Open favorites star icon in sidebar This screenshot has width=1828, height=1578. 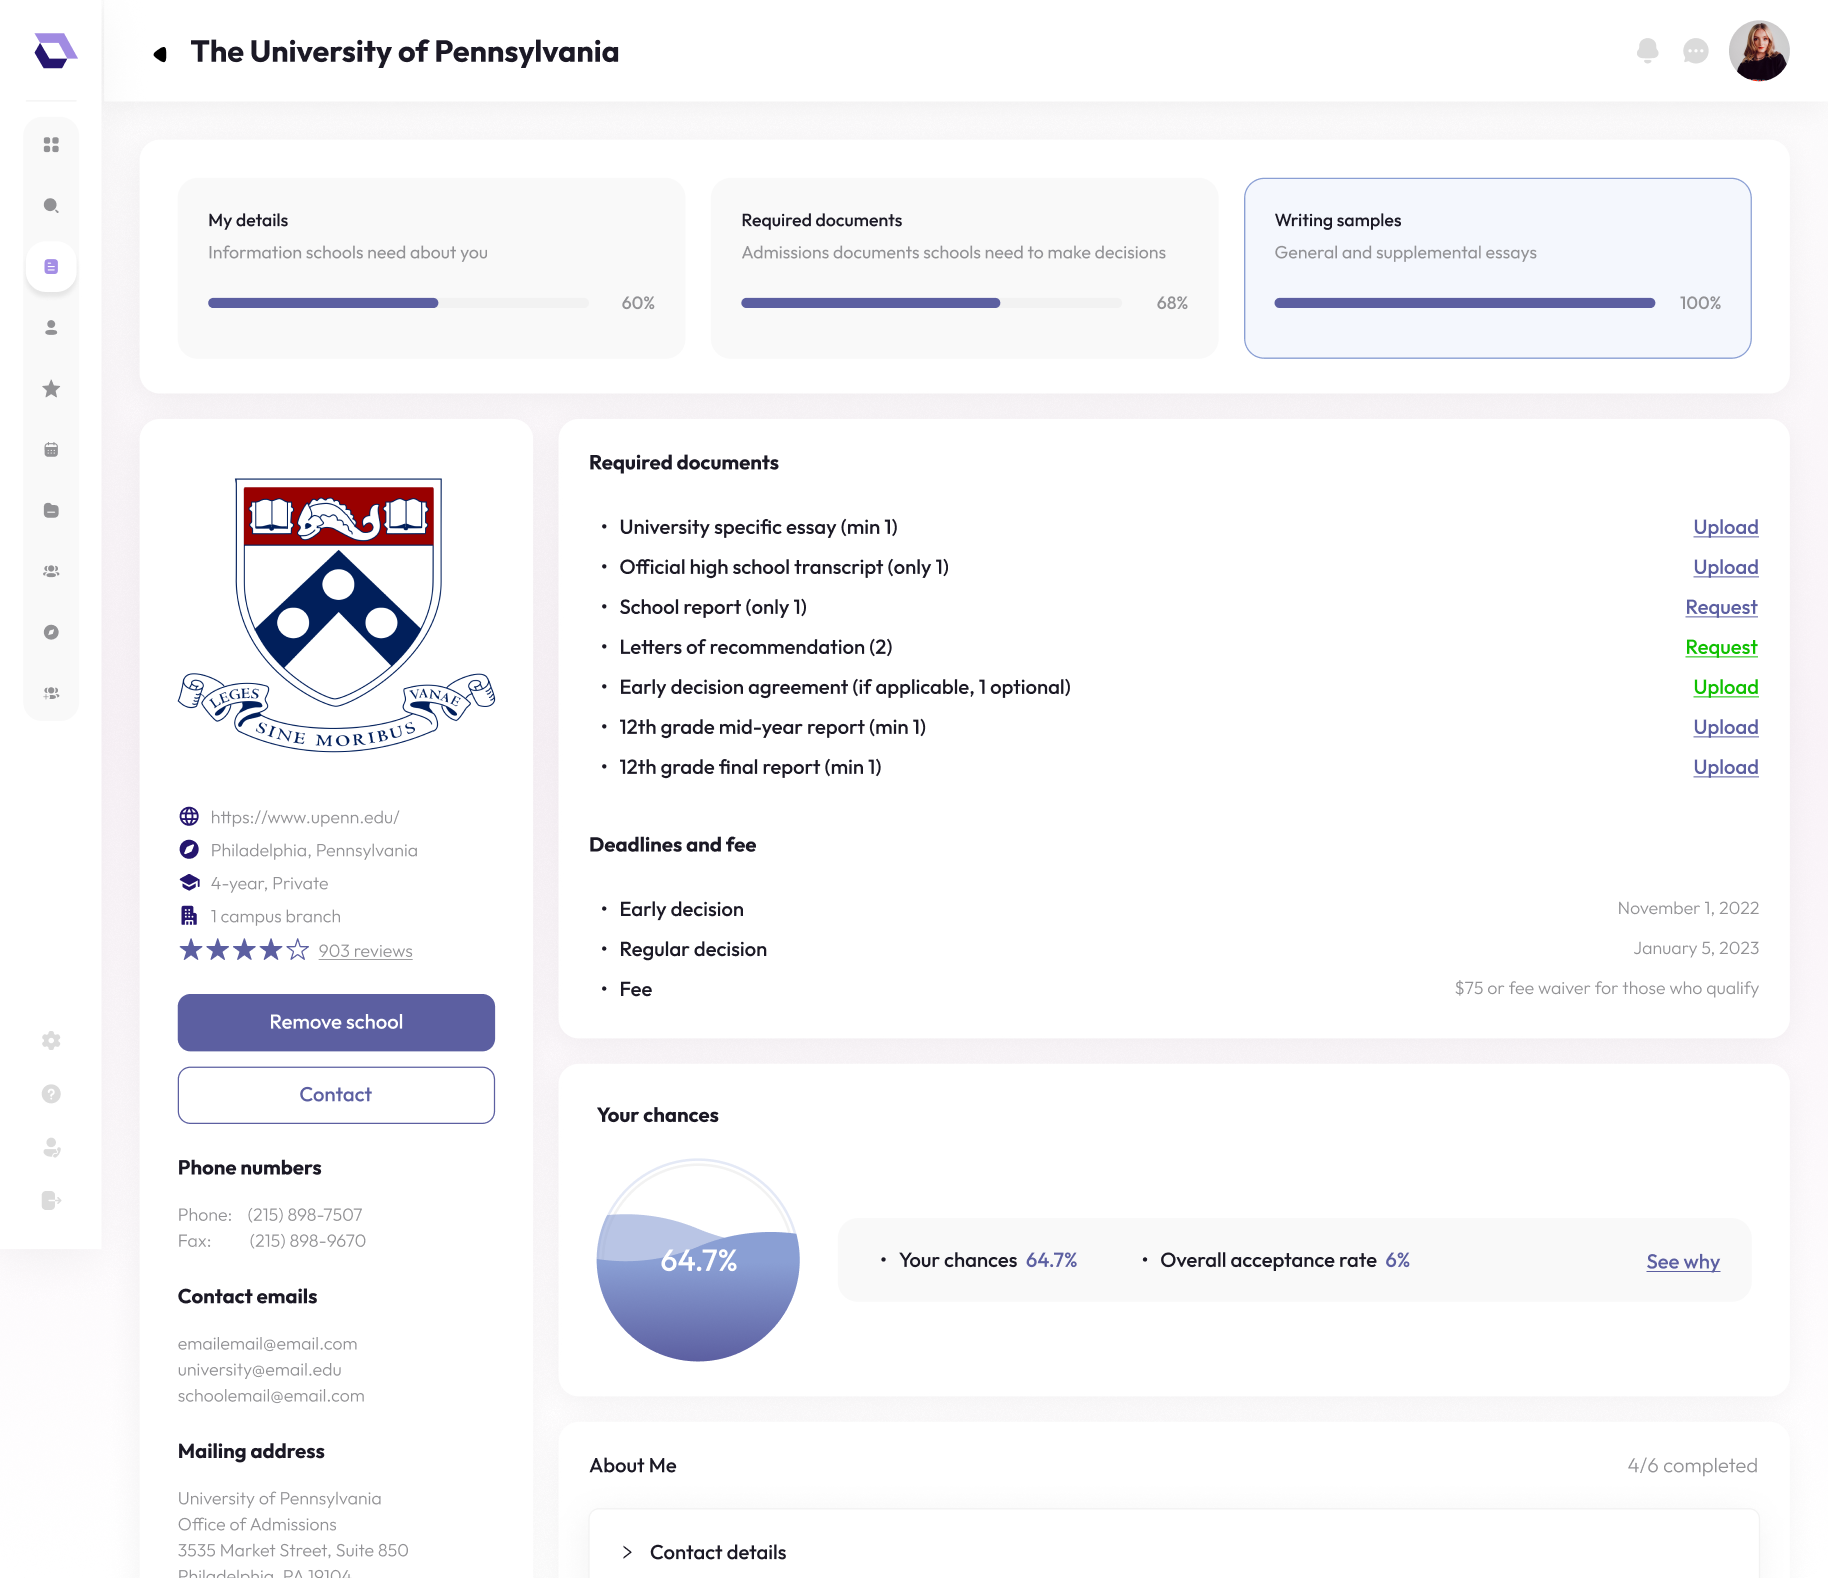pos(51,389)
